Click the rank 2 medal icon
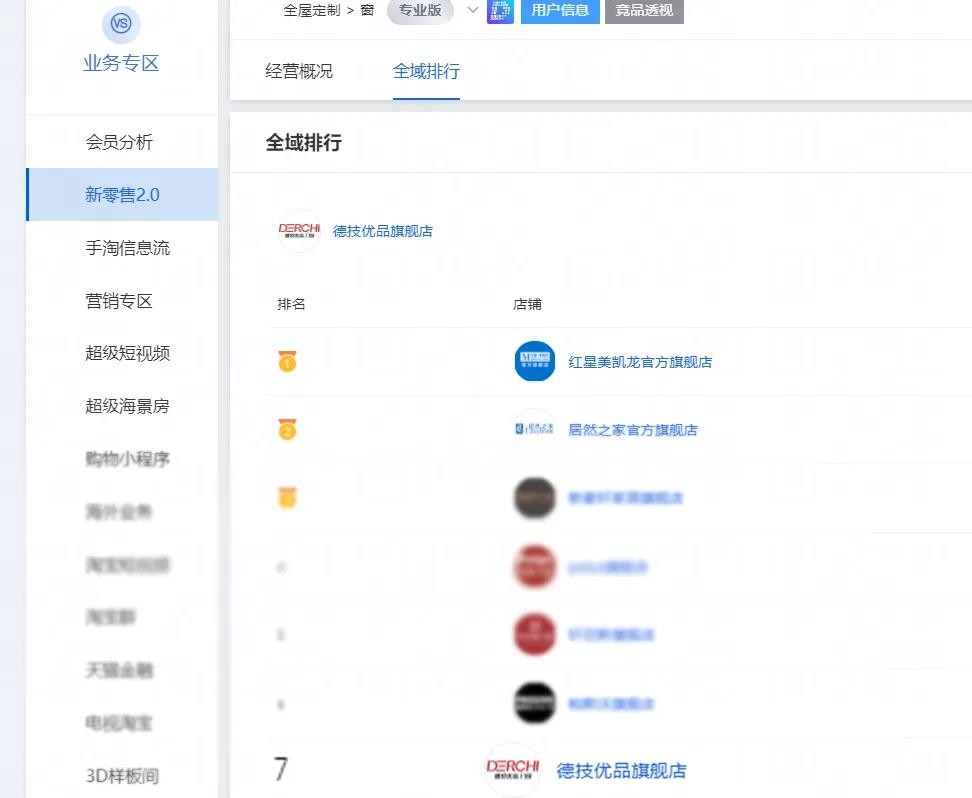The height and width of the screenshot is (798, 972). [287, 429]
